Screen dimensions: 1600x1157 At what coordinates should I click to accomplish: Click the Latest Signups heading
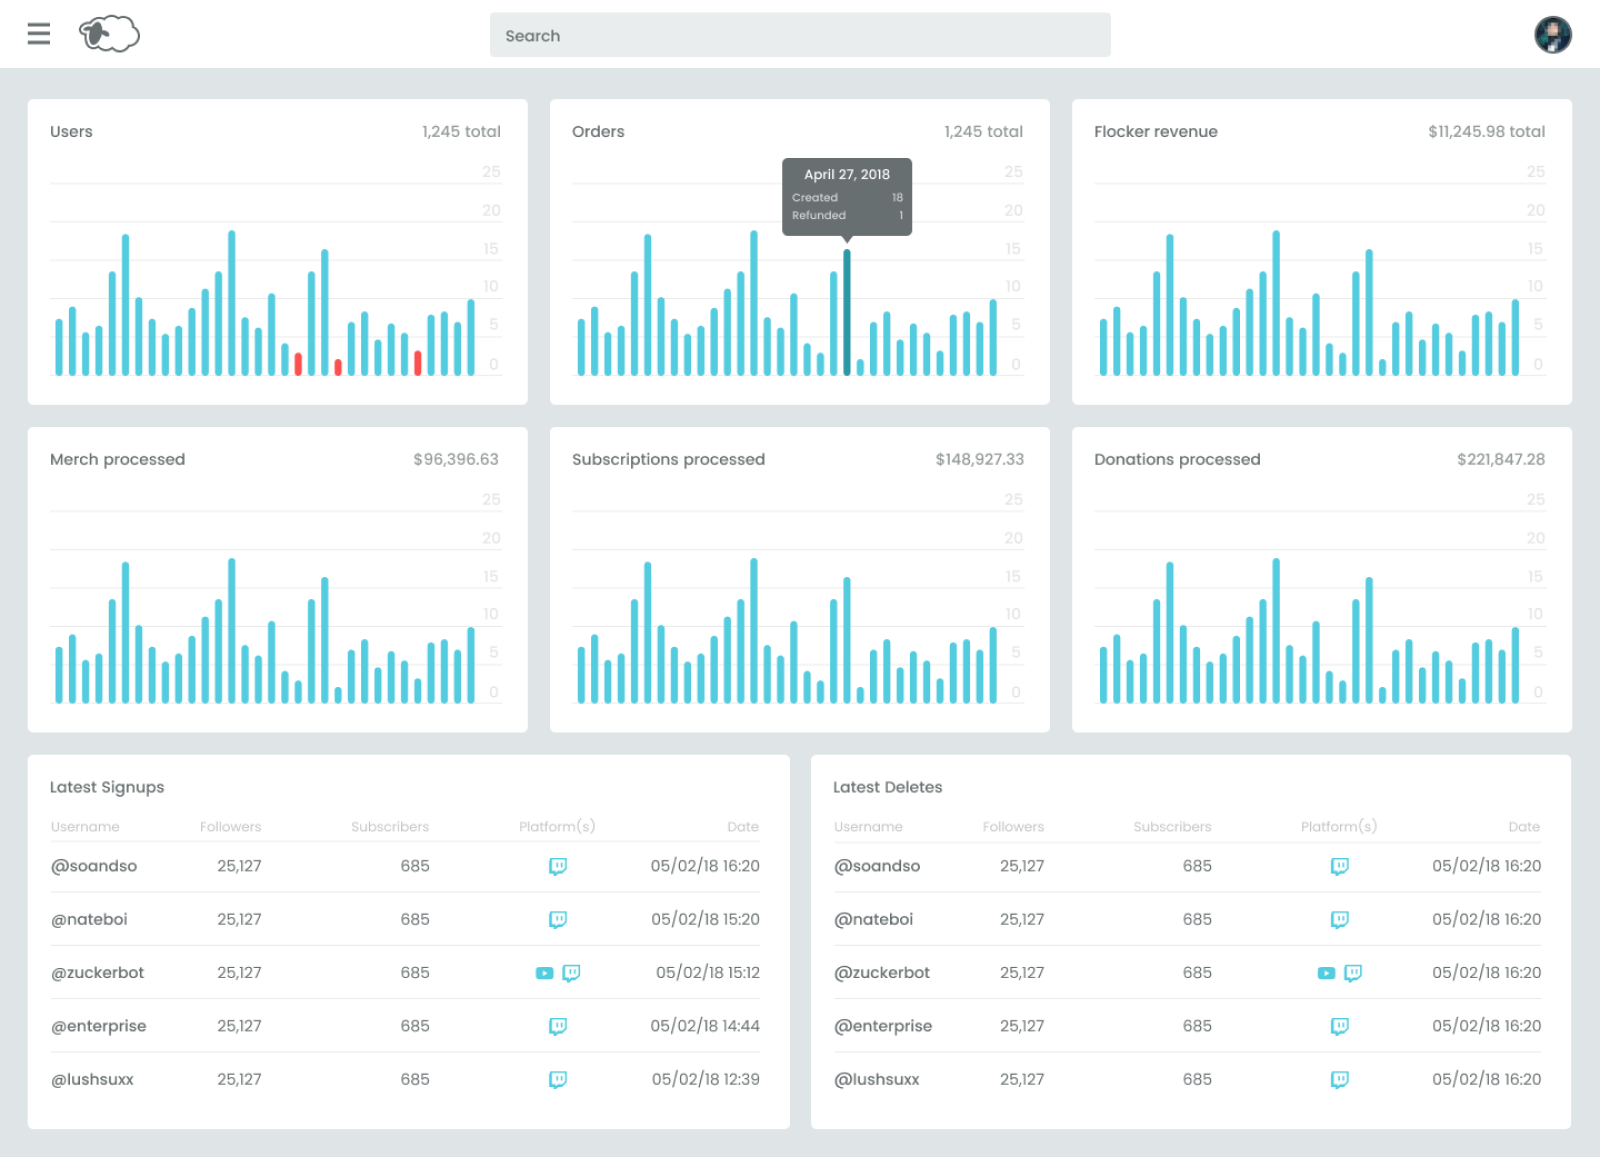click(107, 787)
